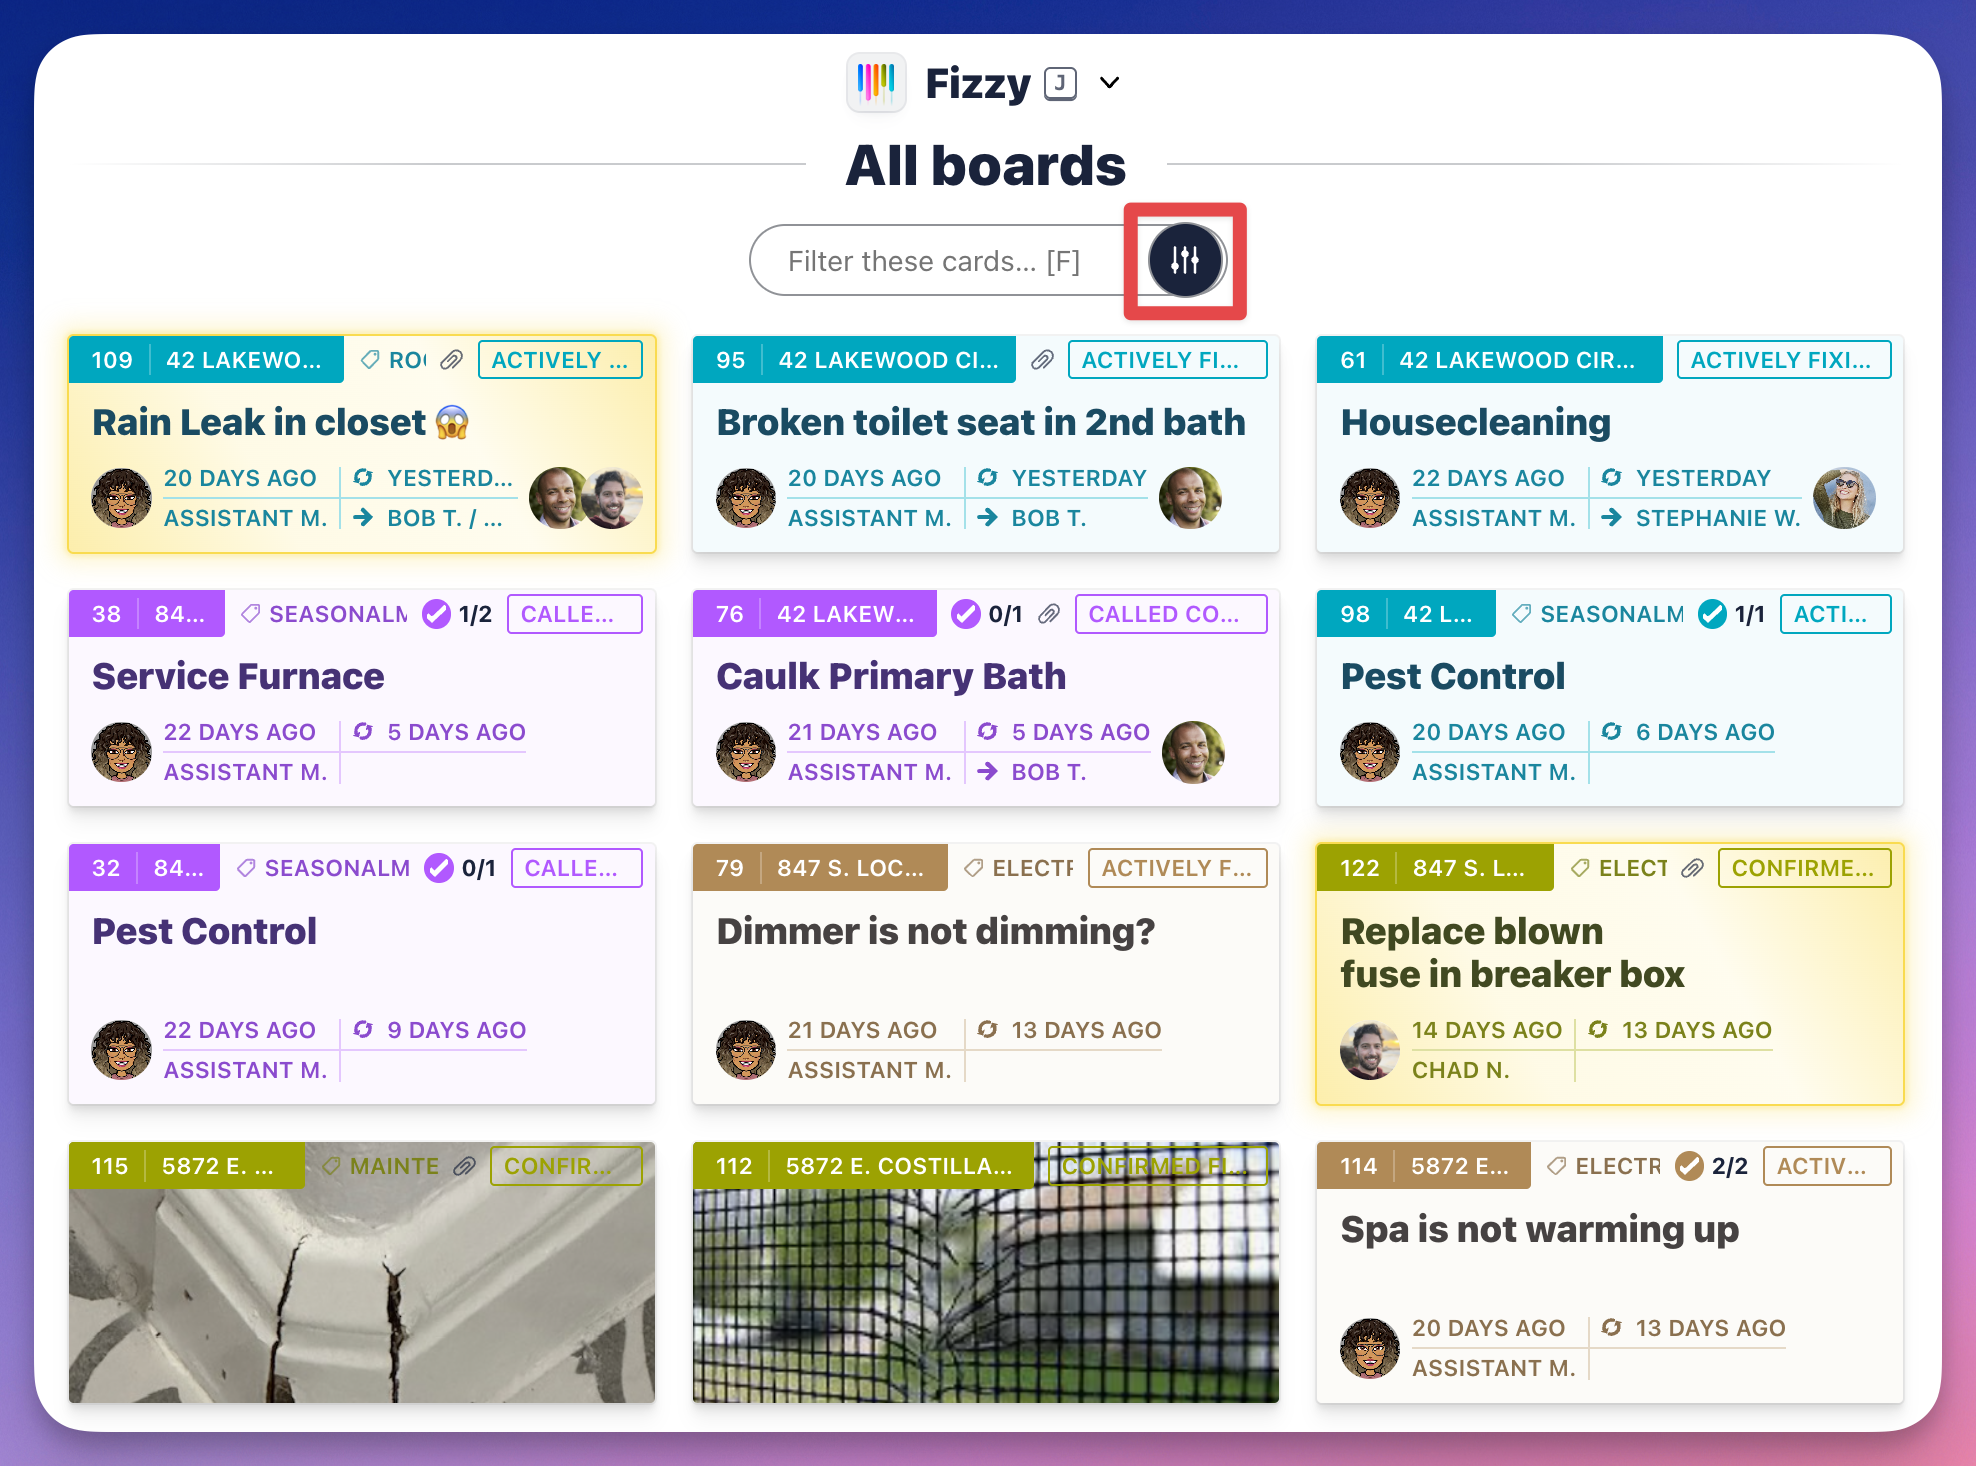
Task: Click the tag icon on Service Furnace card
Action: (250, 613)
